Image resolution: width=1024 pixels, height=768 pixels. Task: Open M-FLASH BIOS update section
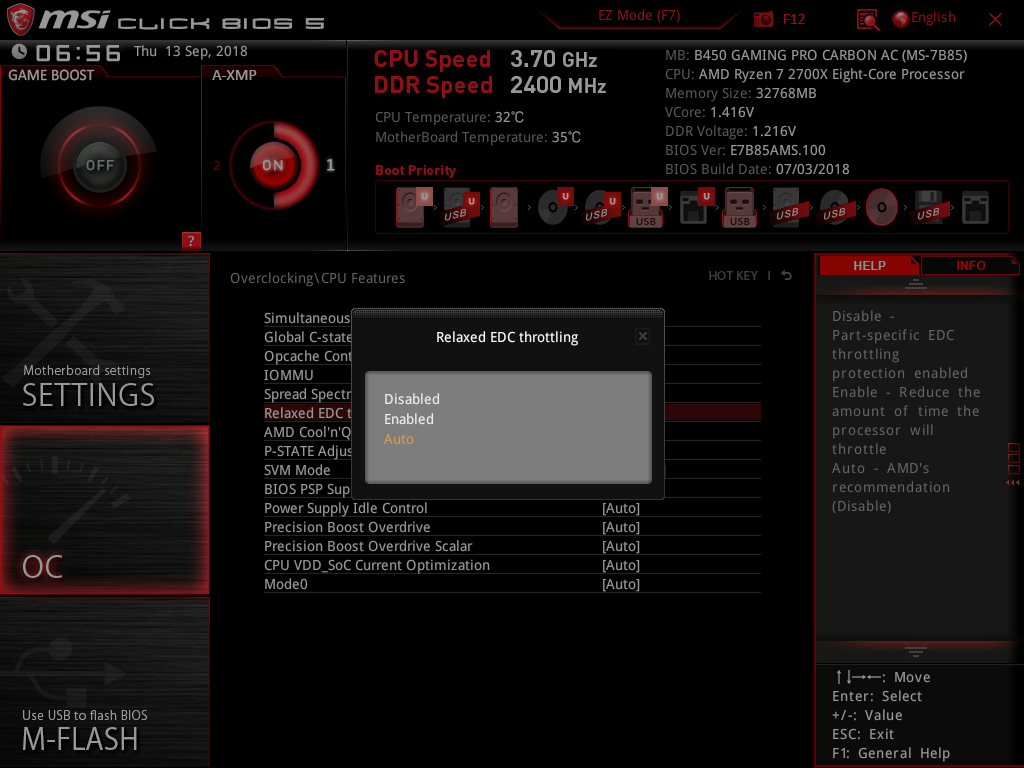click(x=104, y=682)
